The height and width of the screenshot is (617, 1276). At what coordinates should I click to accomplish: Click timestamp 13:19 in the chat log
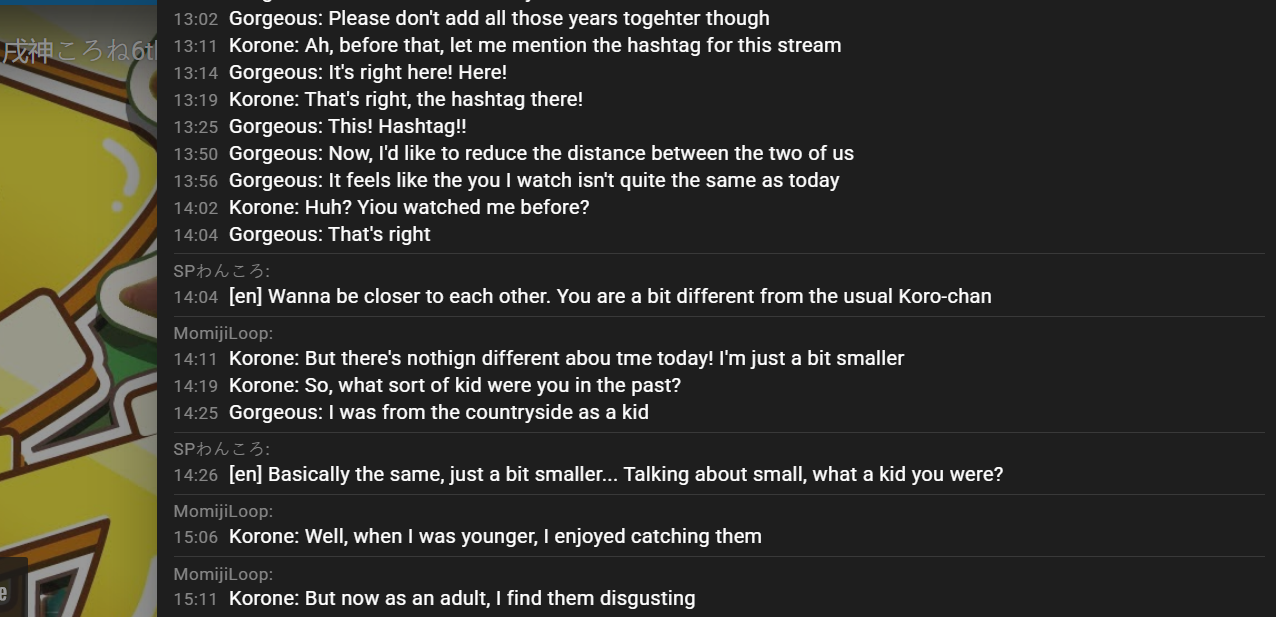click(x=195, y=100)
